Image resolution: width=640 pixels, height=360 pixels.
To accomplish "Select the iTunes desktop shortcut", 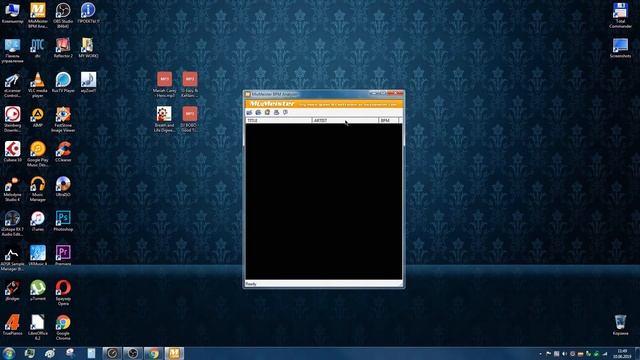I will 38,221.
